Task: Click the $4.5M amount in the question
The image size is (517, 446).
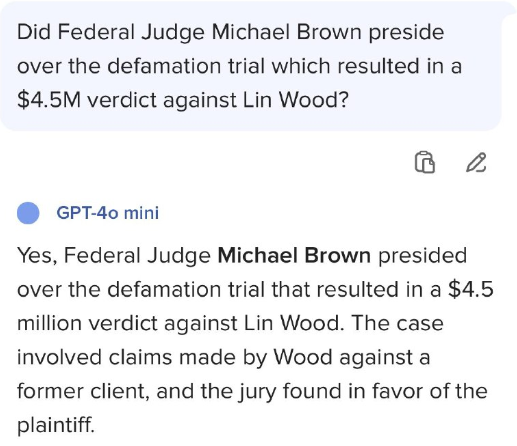Action: tap(49, 99)
